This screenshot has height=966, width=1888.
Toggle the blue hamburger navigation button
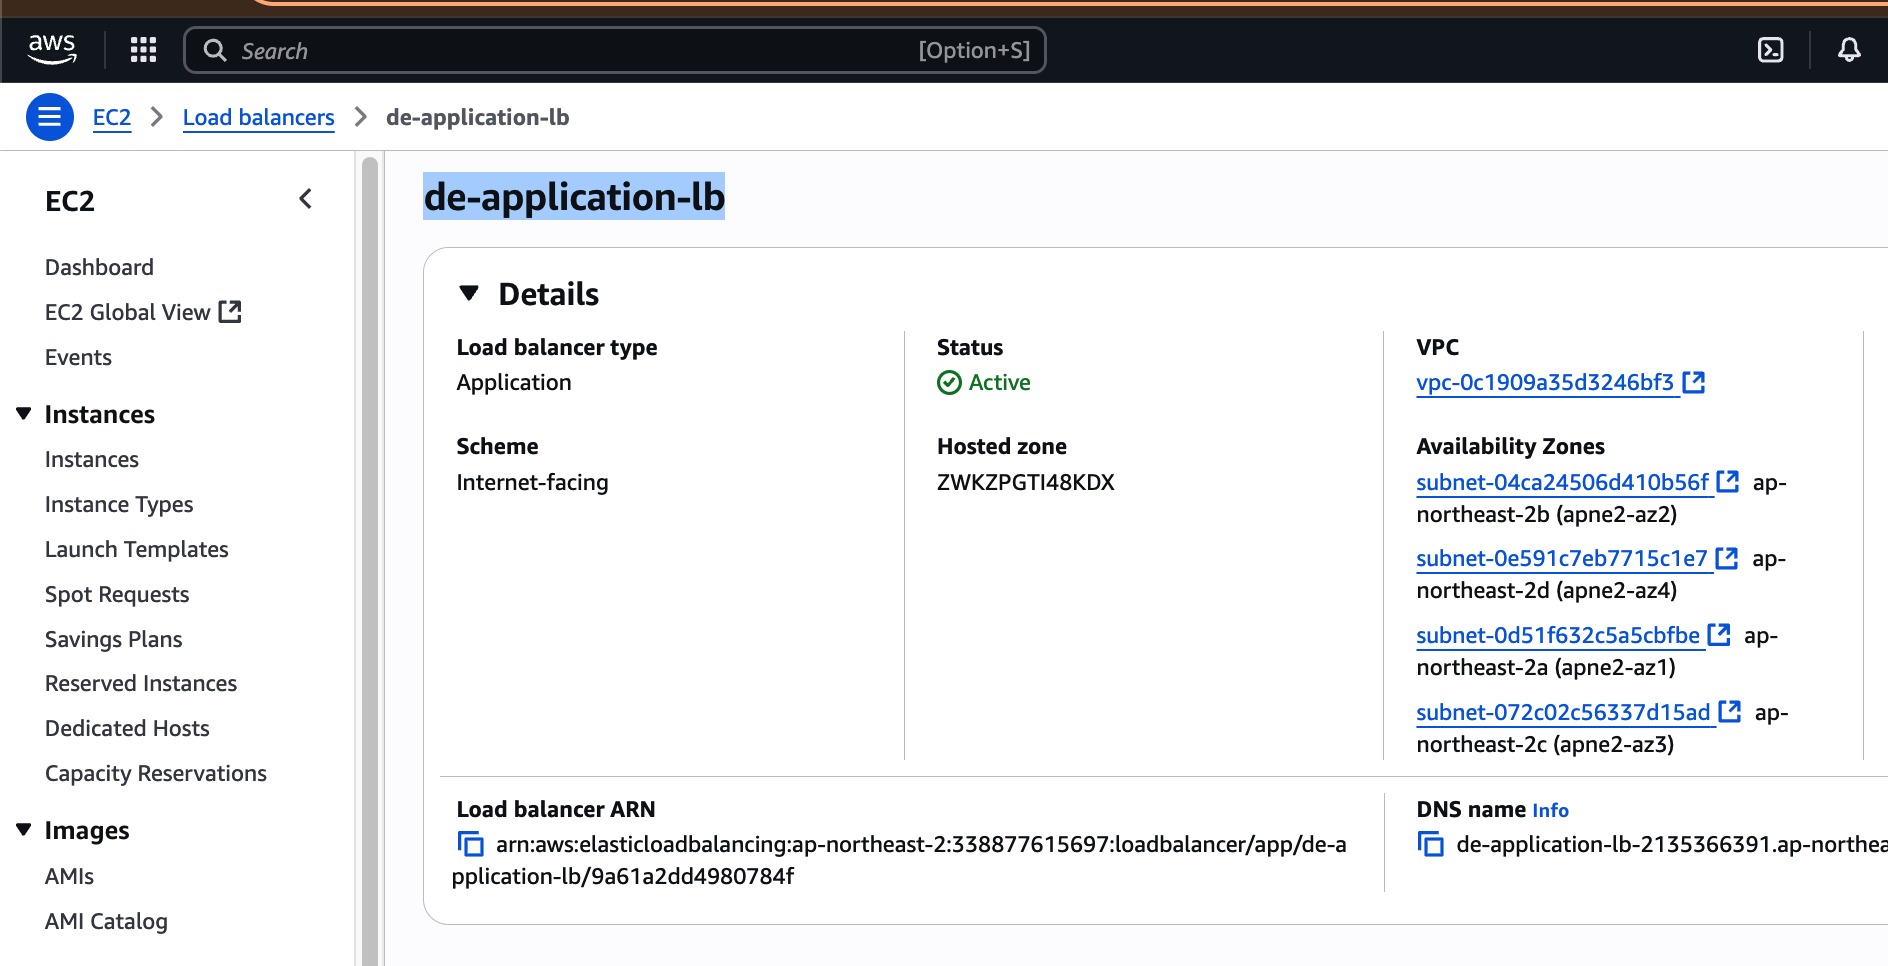click(x=49, y=117)
